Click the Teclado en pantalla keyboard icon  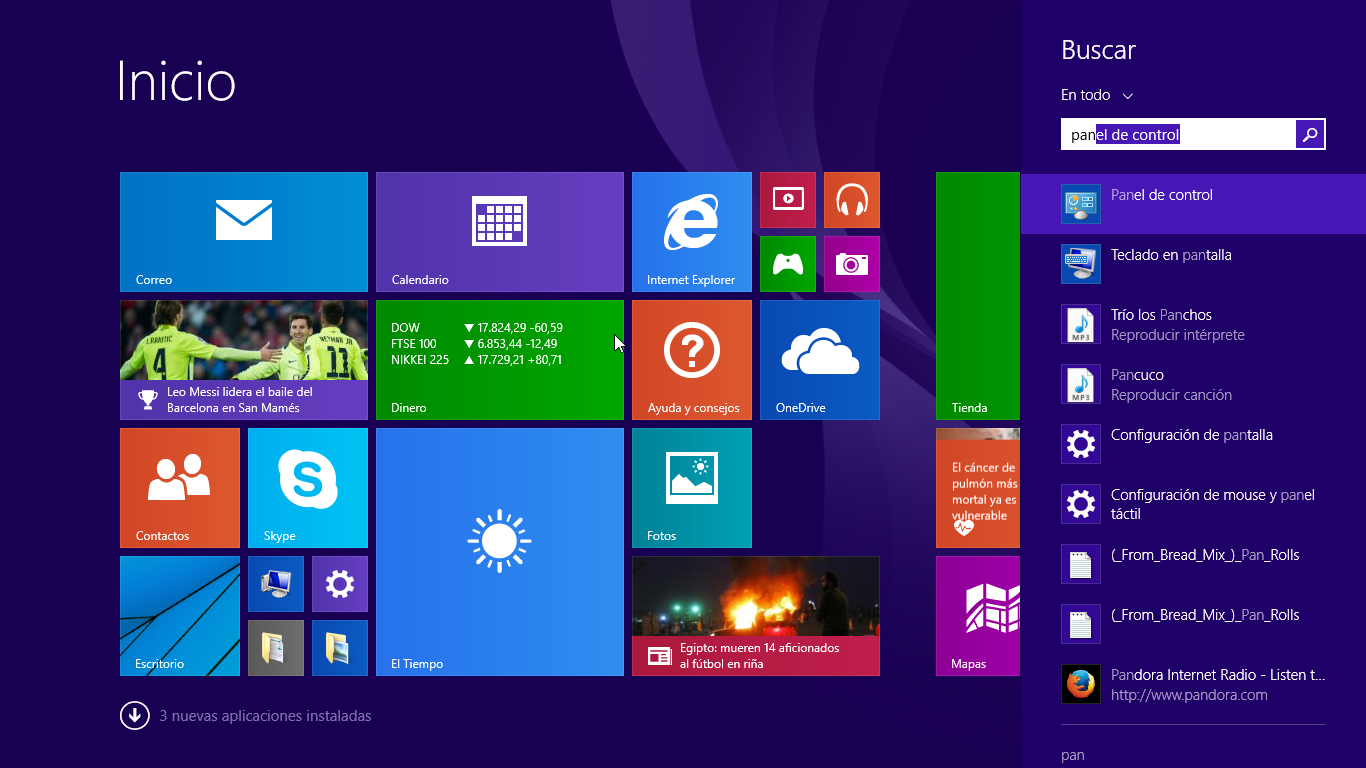(1081, 264)
